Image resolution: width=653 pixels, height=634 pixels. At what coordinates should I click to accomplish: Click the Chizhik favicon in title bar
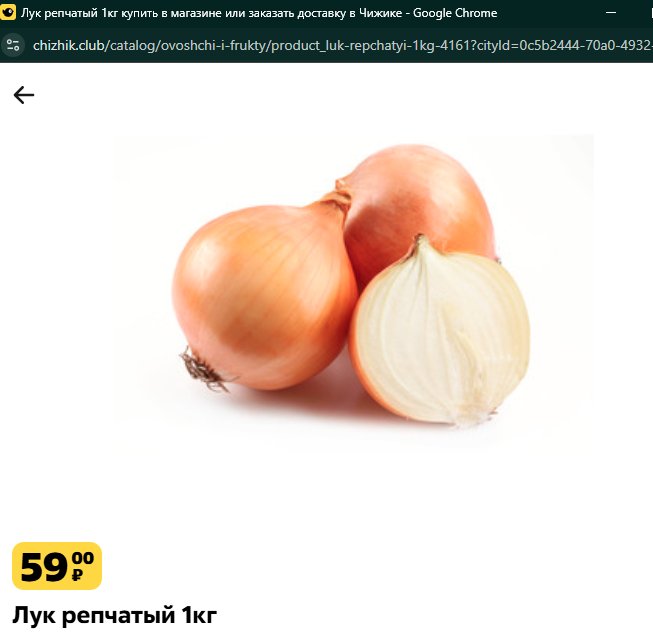8,12
